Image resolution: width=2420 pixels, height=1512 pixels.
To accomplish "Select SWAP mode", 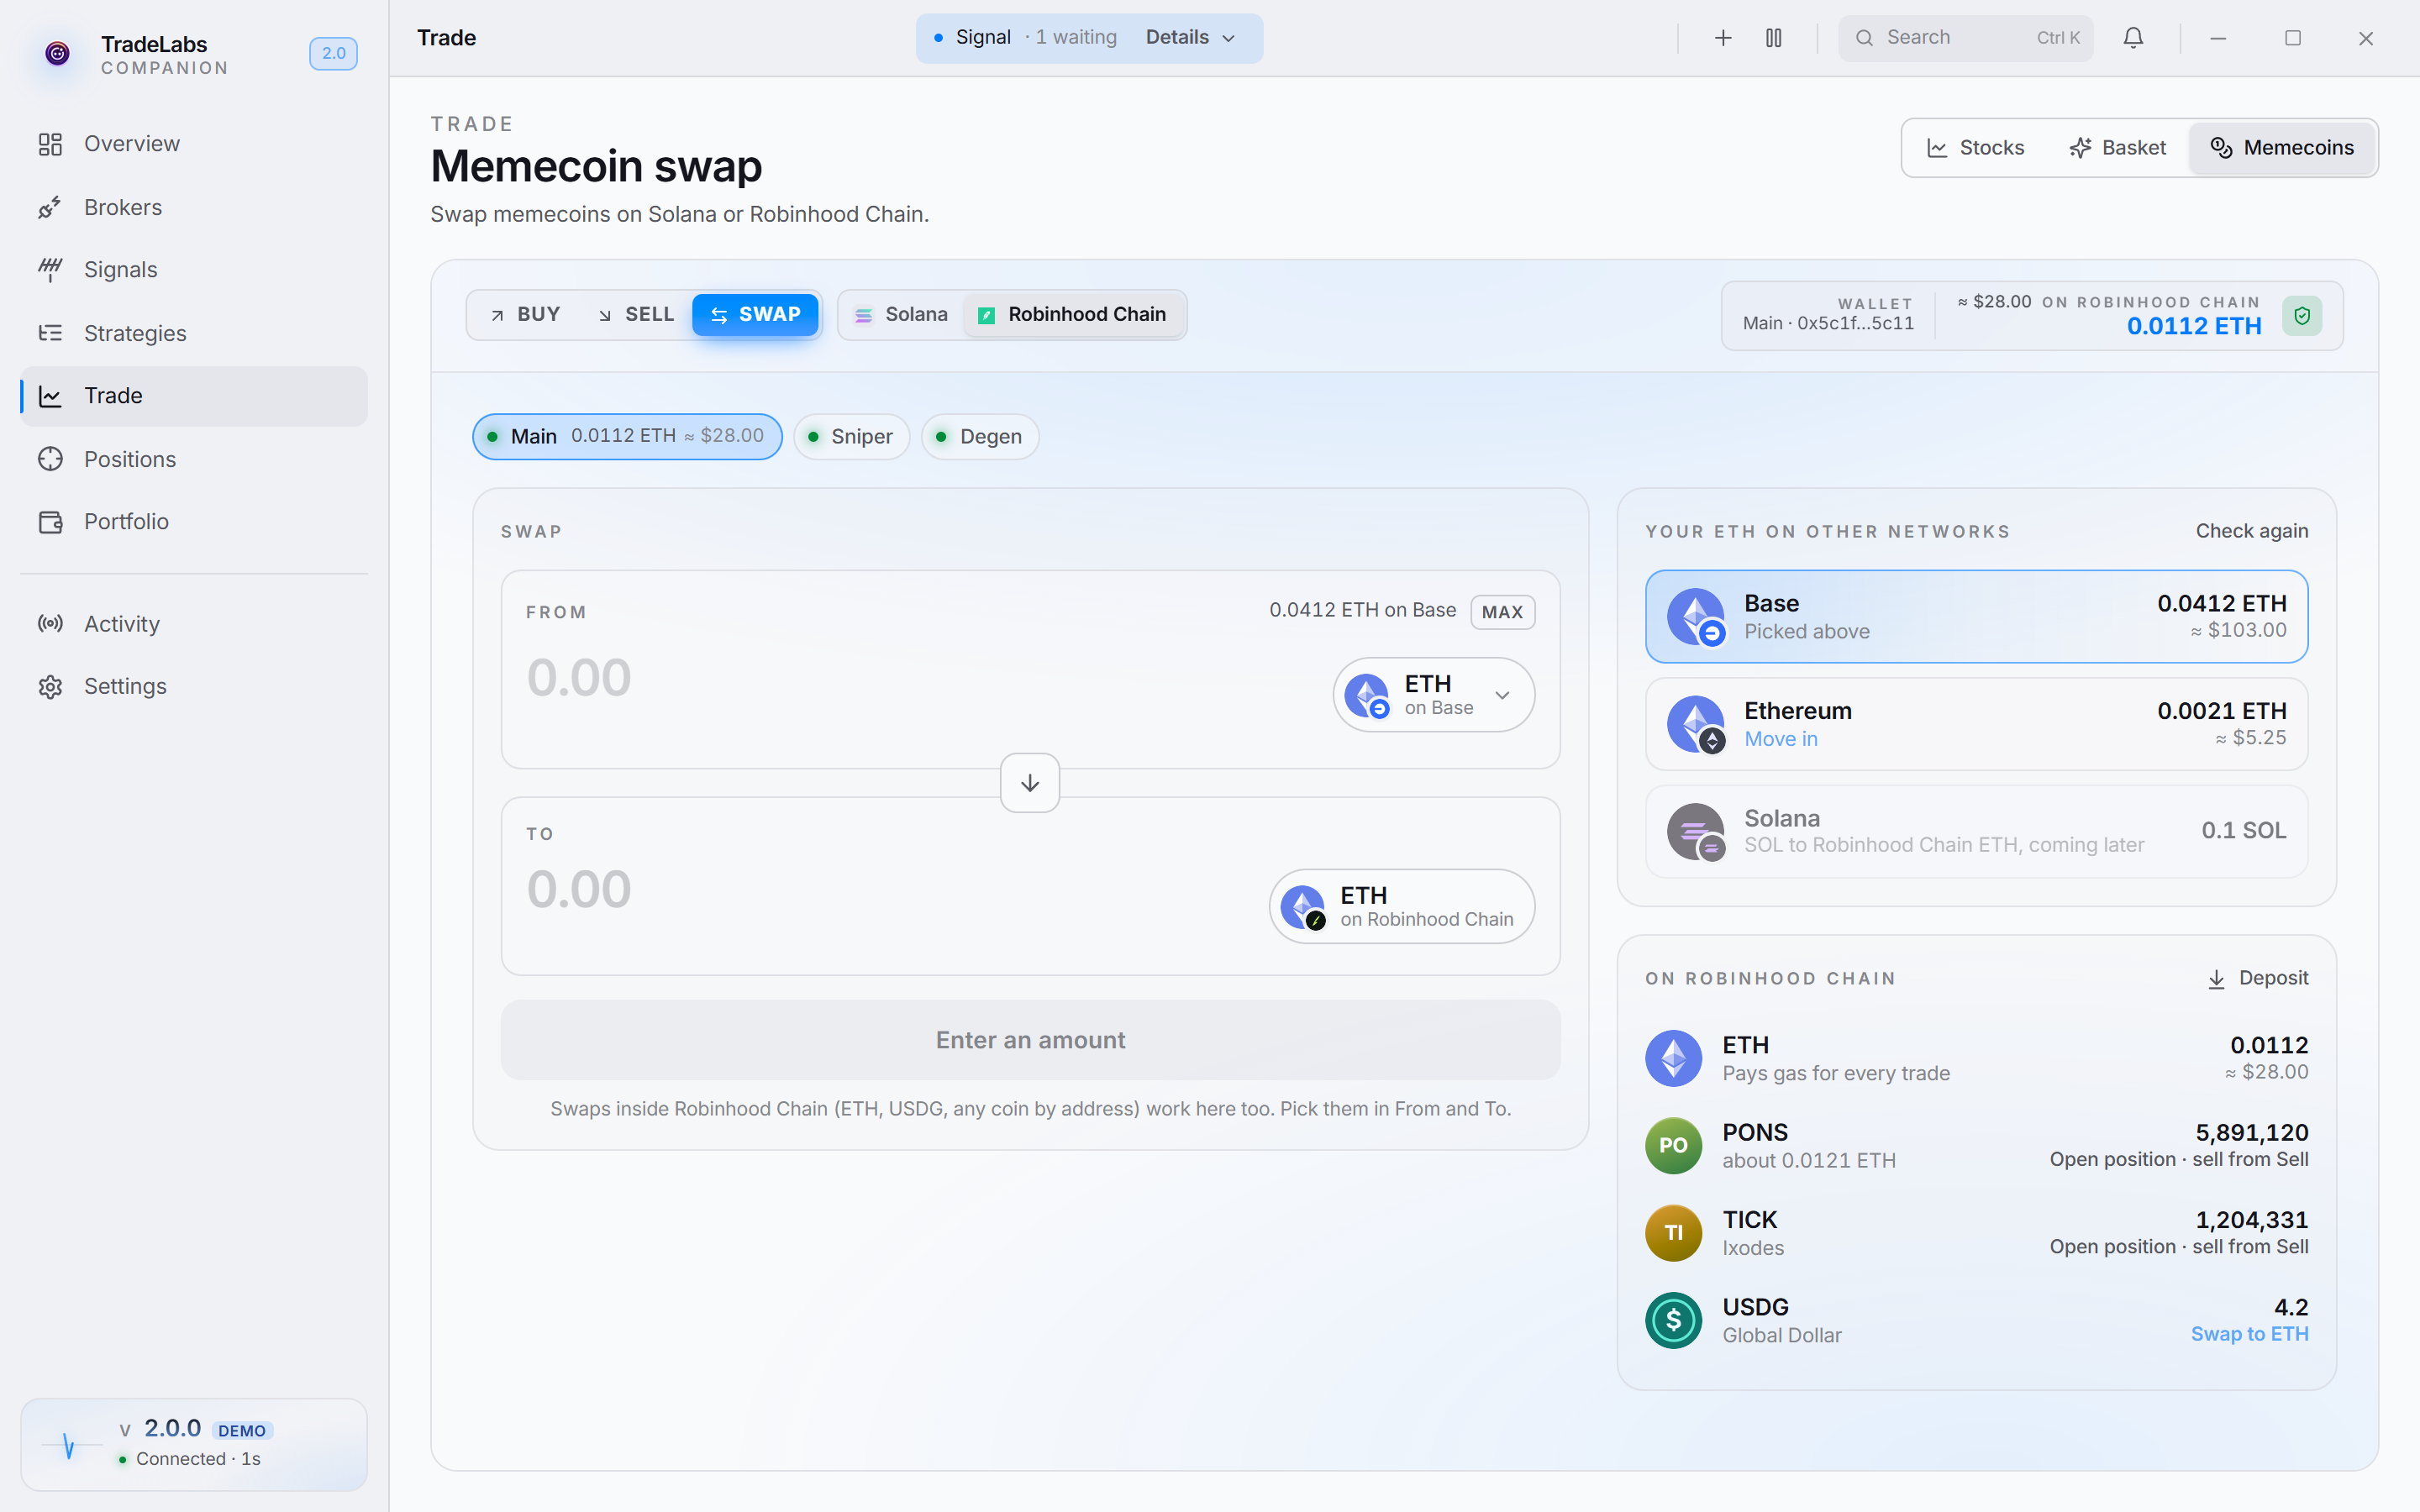I will (x=755, y=315).
